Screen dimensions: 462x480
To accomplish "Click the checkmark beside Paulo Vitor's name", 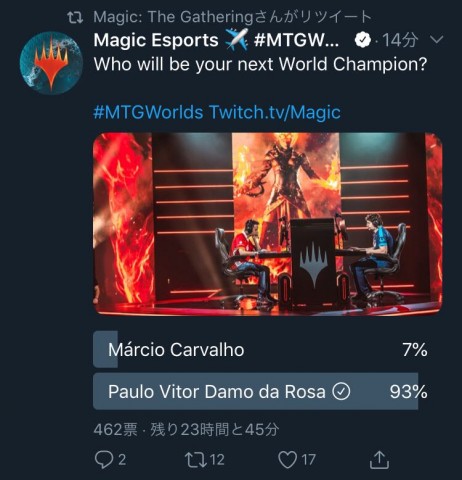I will [x=341, y=391].
